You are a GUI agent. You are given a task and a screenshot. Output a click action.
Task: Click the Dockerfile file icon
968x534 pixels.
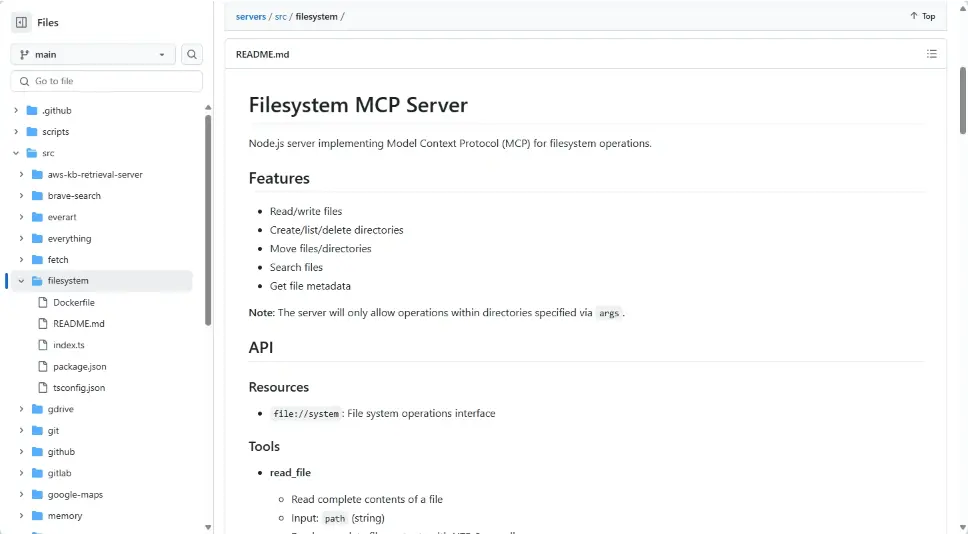coord(43,302)
